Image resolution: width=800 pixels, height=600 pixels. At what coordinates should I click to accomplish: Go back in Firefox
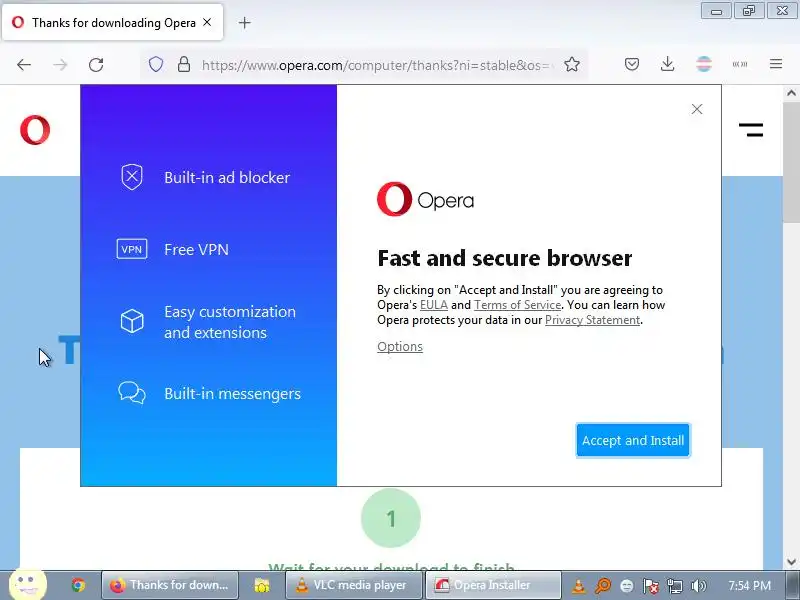pyautogui.click(x=24, y=65)
